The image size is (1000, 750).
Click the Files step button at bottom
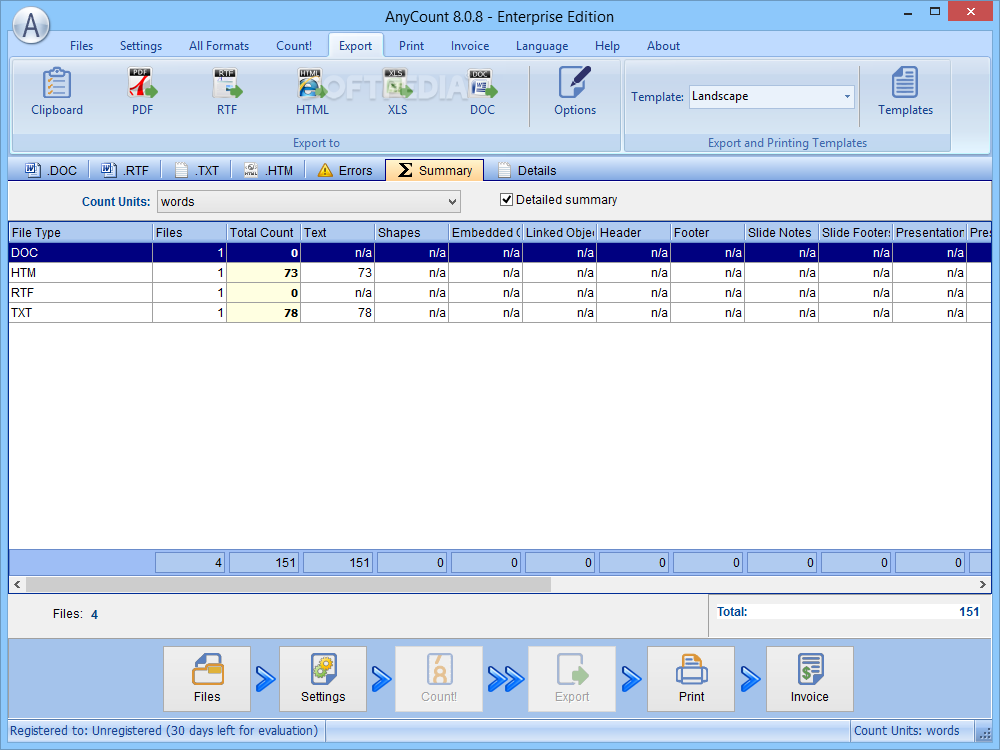click(207, 679)
